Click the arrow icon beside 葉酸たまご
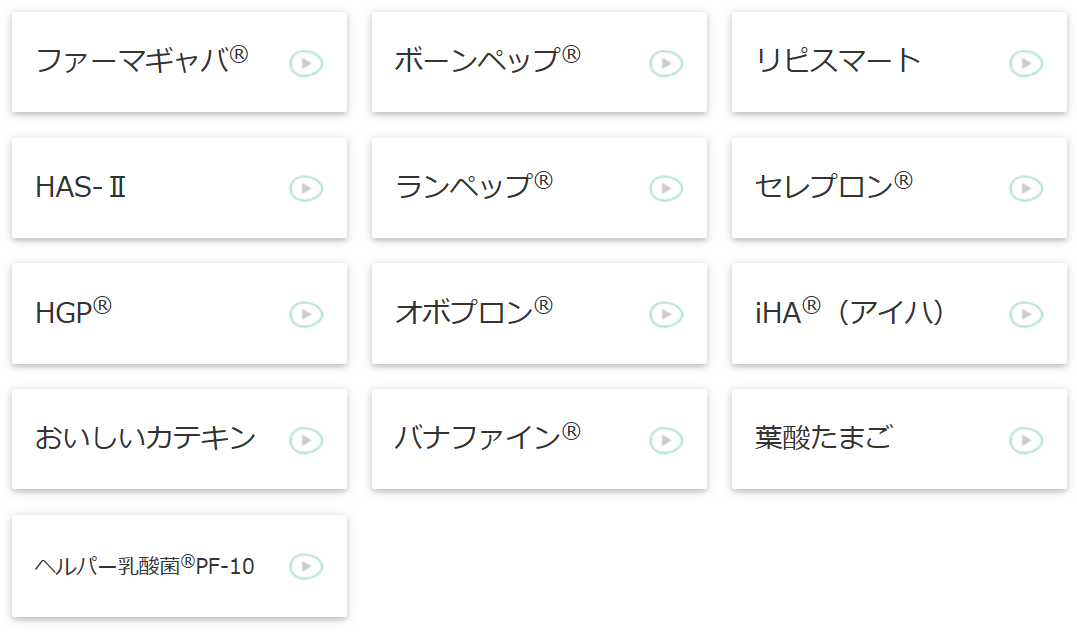Image resolution: width=1077 pixels, height=638 pixels. (1026, 440)
